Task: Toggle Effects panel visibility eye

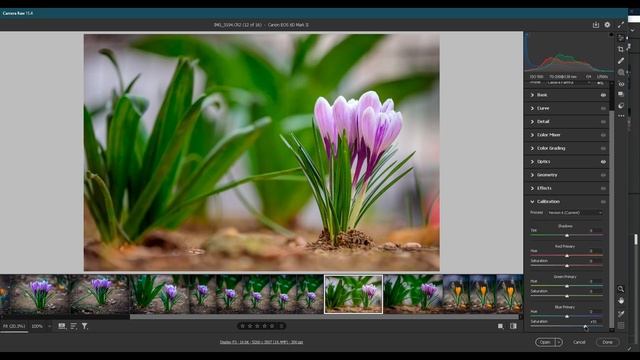Action: pos(603,189)
